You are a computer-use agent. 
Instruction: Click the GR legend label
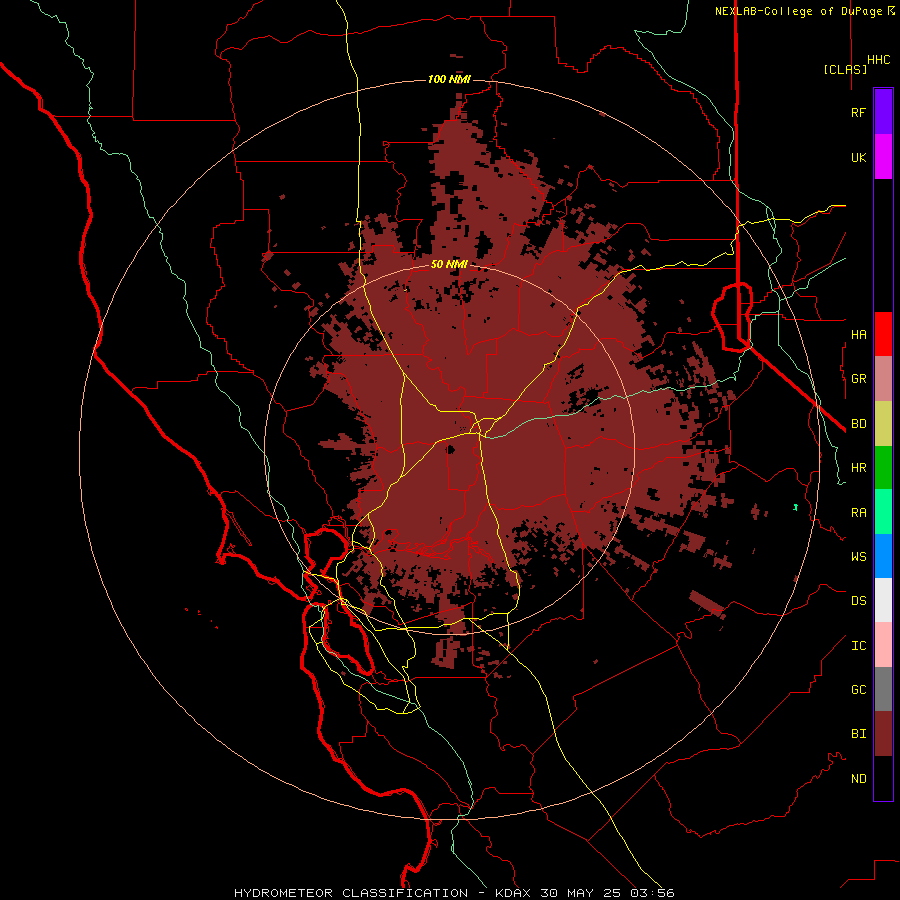pyautogui.click(x=858, y=379)
